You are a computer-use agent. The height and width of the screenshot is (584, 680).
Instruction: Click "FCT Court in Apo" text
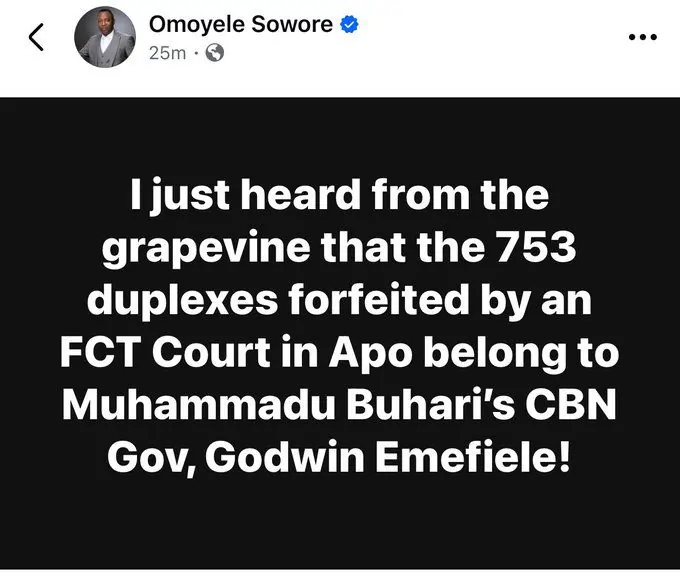click(236, 353)
